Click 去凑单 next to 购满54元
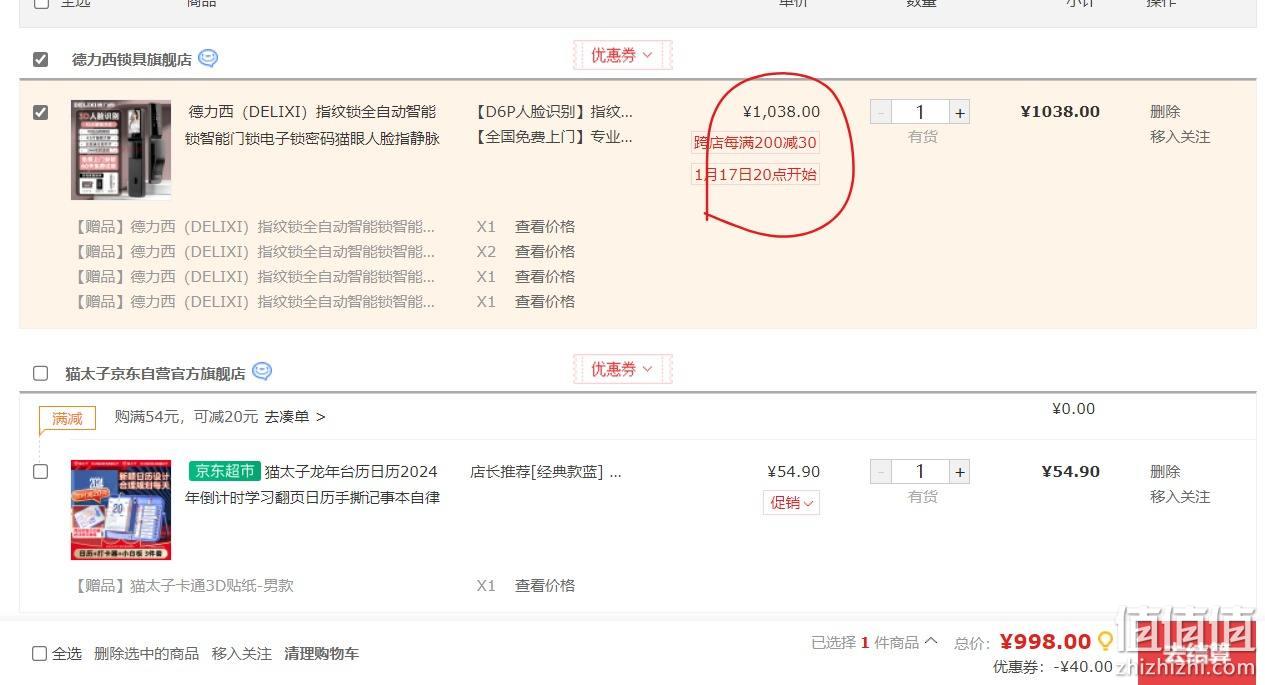The image size is (1265, 685). tap(295, 417)
